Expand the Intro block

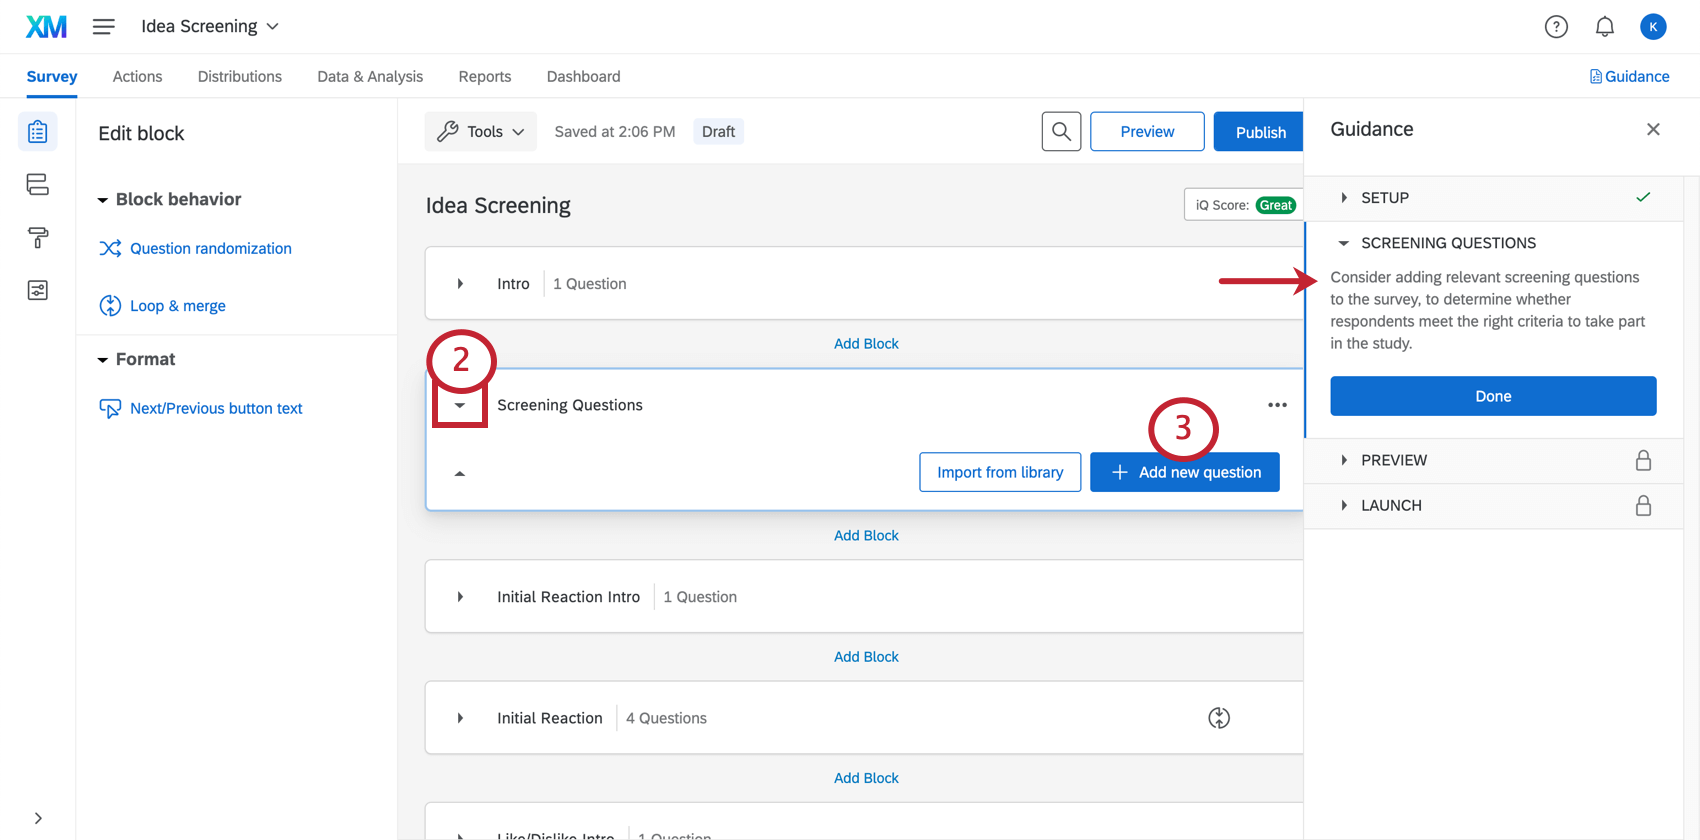[460, 284]
